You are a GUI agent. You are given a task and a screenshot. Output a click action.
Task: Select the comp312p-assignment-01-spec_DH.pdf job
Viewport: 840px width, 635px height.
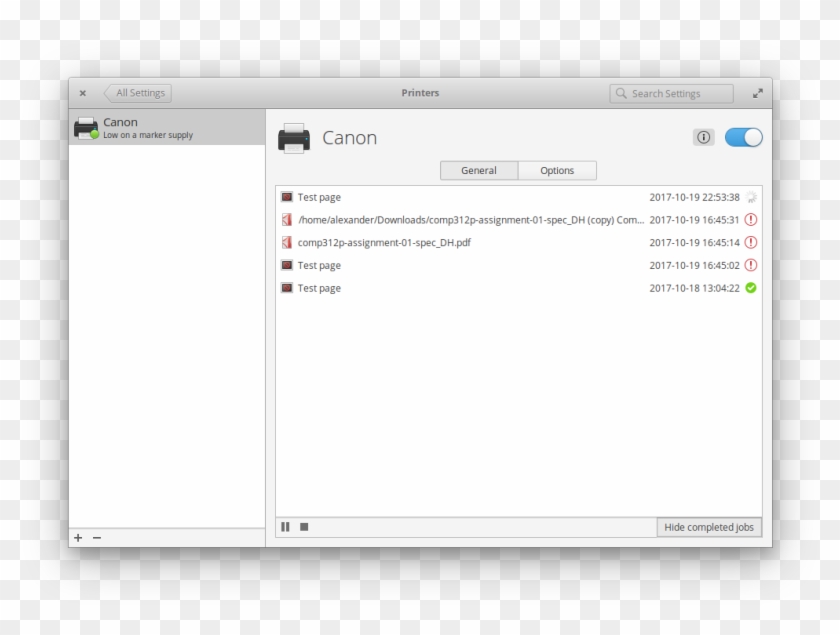click(519, 242)
